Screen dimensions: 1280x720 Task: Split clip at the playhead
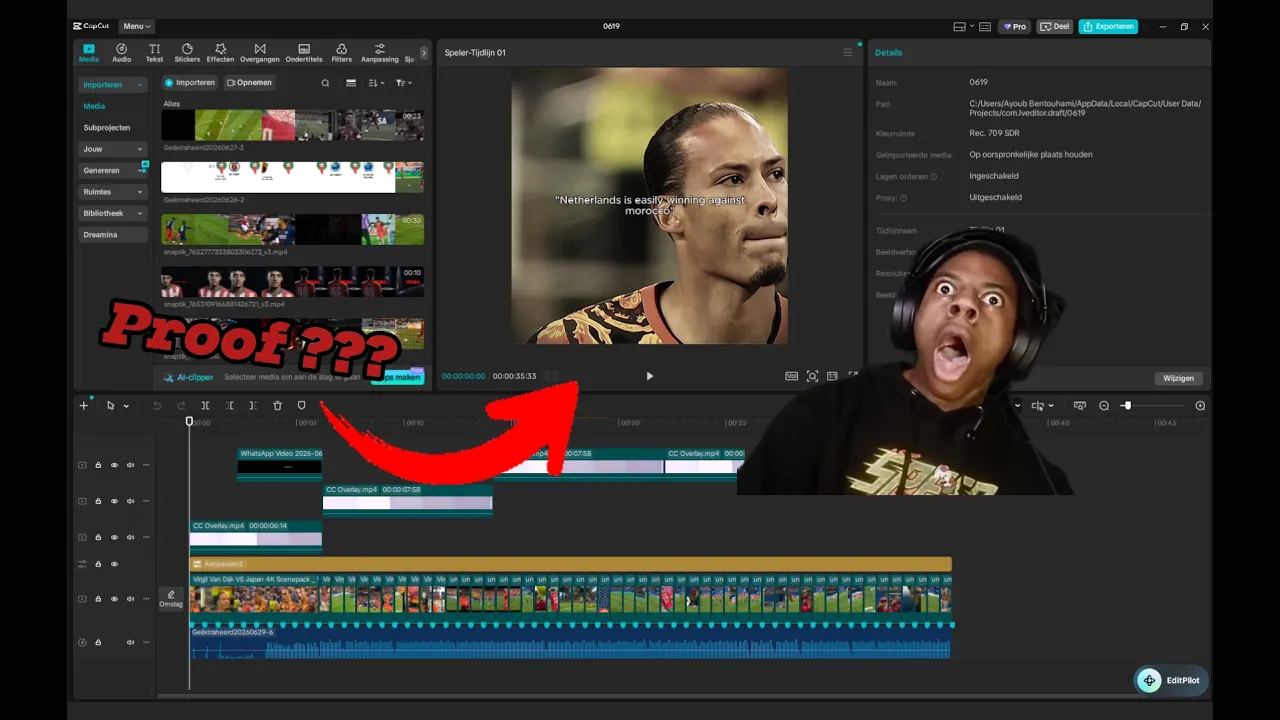click(x=205, y=406)
